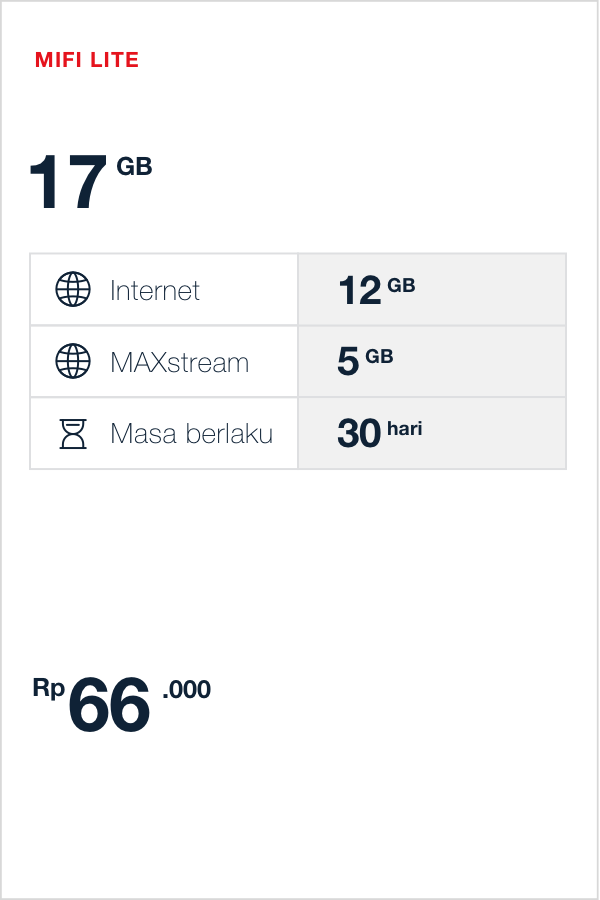Click the globe icon beside Internet
This screenshot has width=600, height=900.
click(73, 290)
